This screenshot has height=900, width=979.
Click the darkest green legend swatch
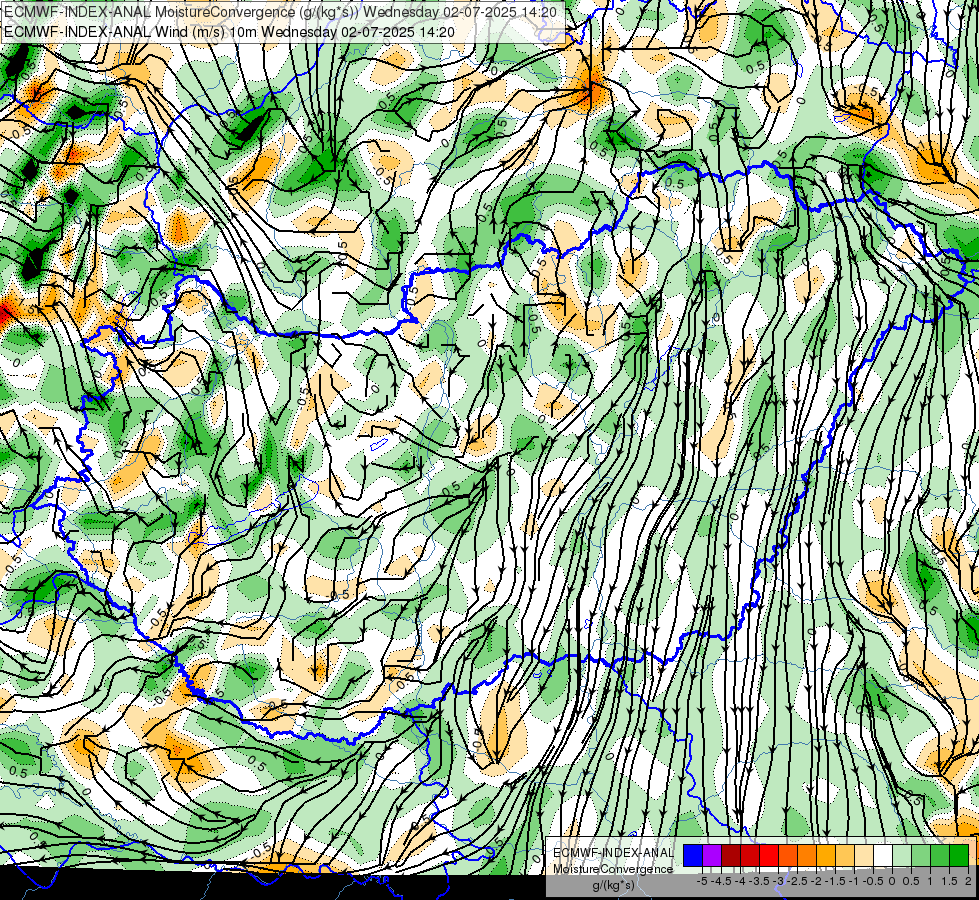tap(959, 856)
